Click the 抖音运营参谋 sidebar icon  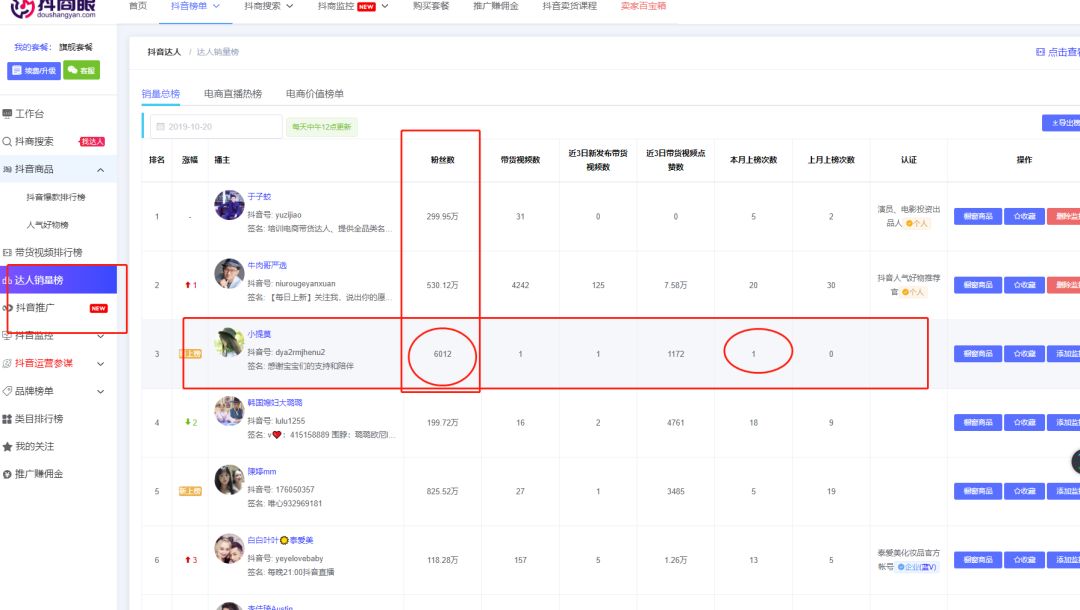[7, 364]
